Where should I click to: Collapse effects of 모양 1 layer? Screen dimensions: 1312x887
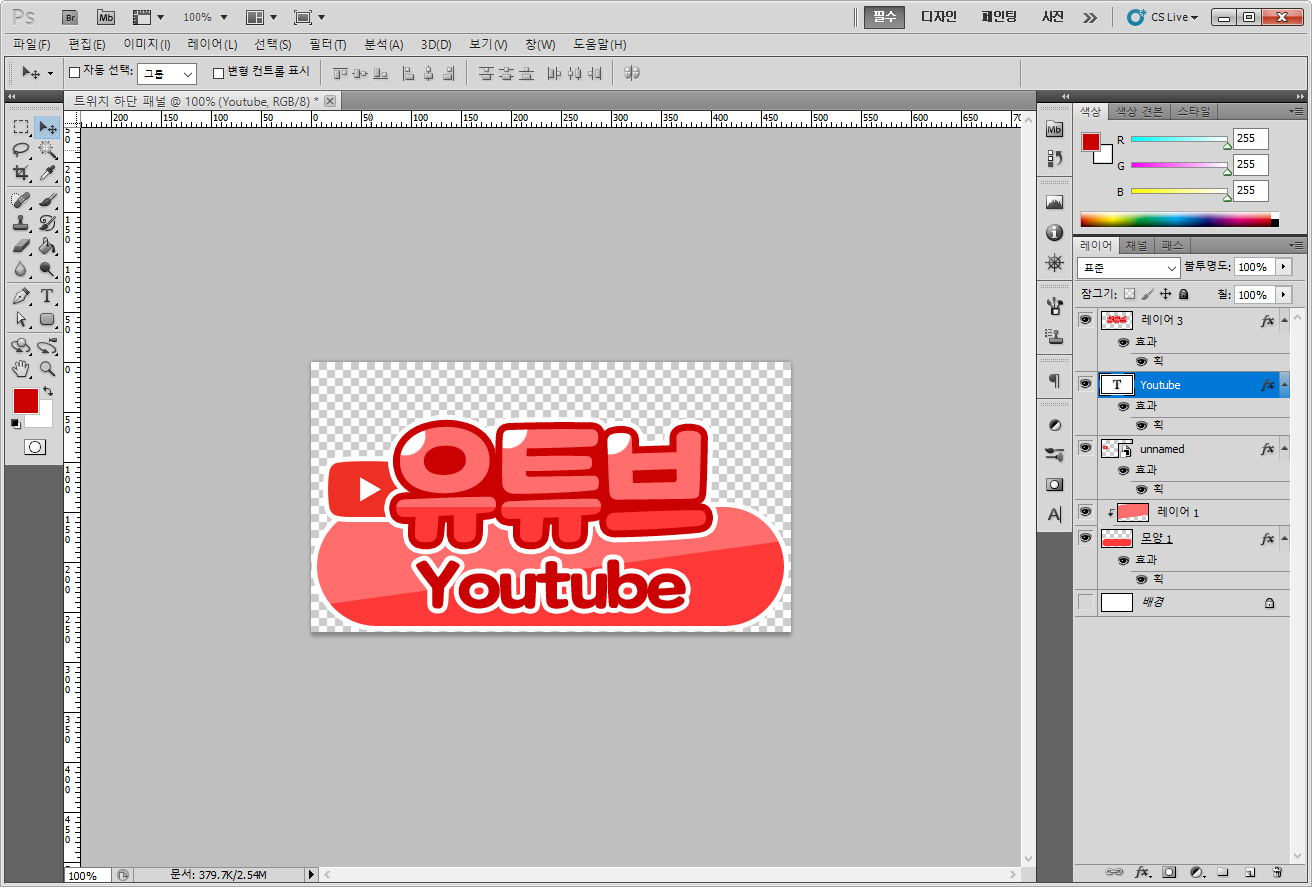click(1284, 539)
